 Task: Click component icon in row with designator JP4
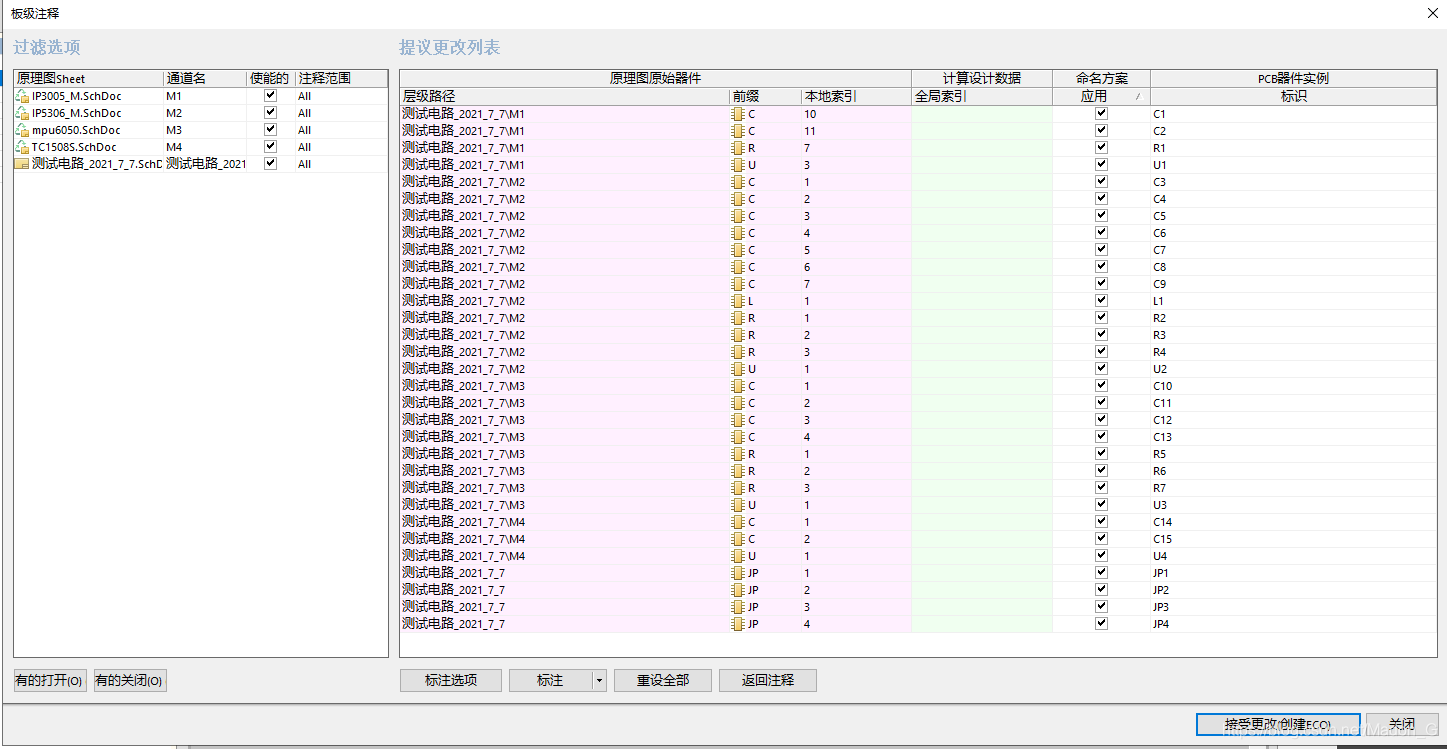click(x=739, y=624)
